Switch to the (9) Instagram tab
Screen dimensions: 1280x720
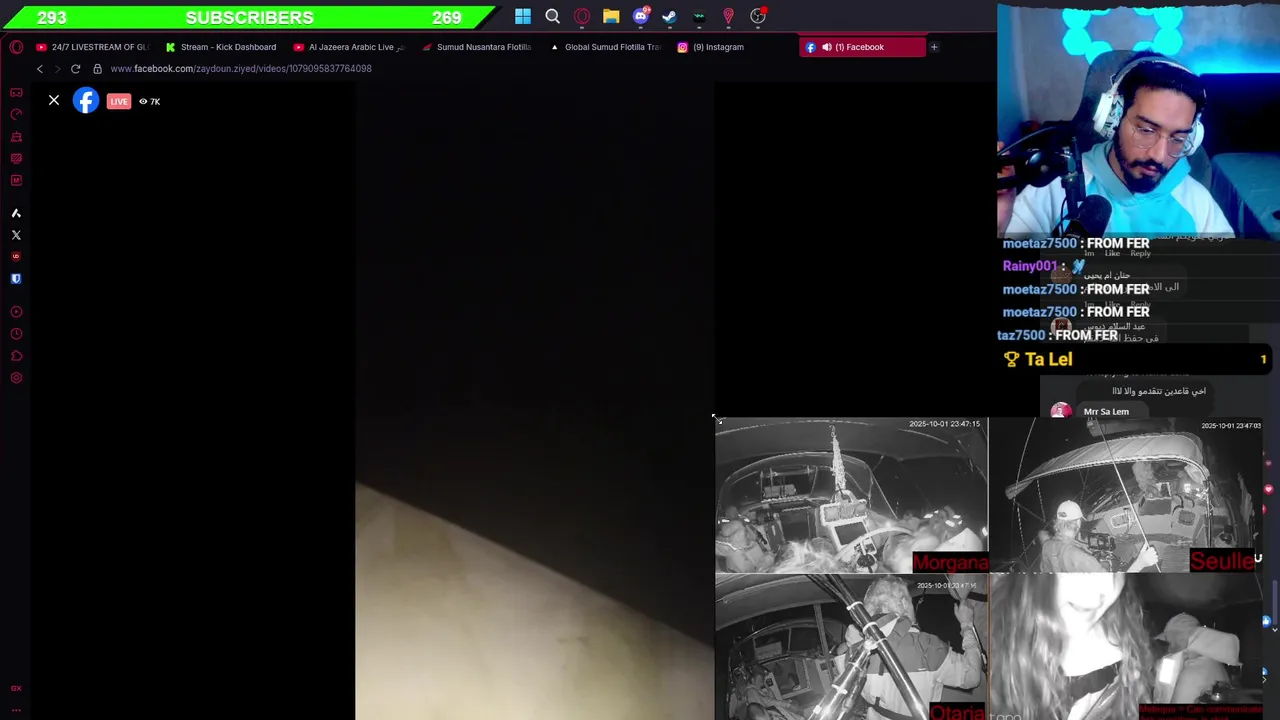pyautogui.click(x=734, y=47)
